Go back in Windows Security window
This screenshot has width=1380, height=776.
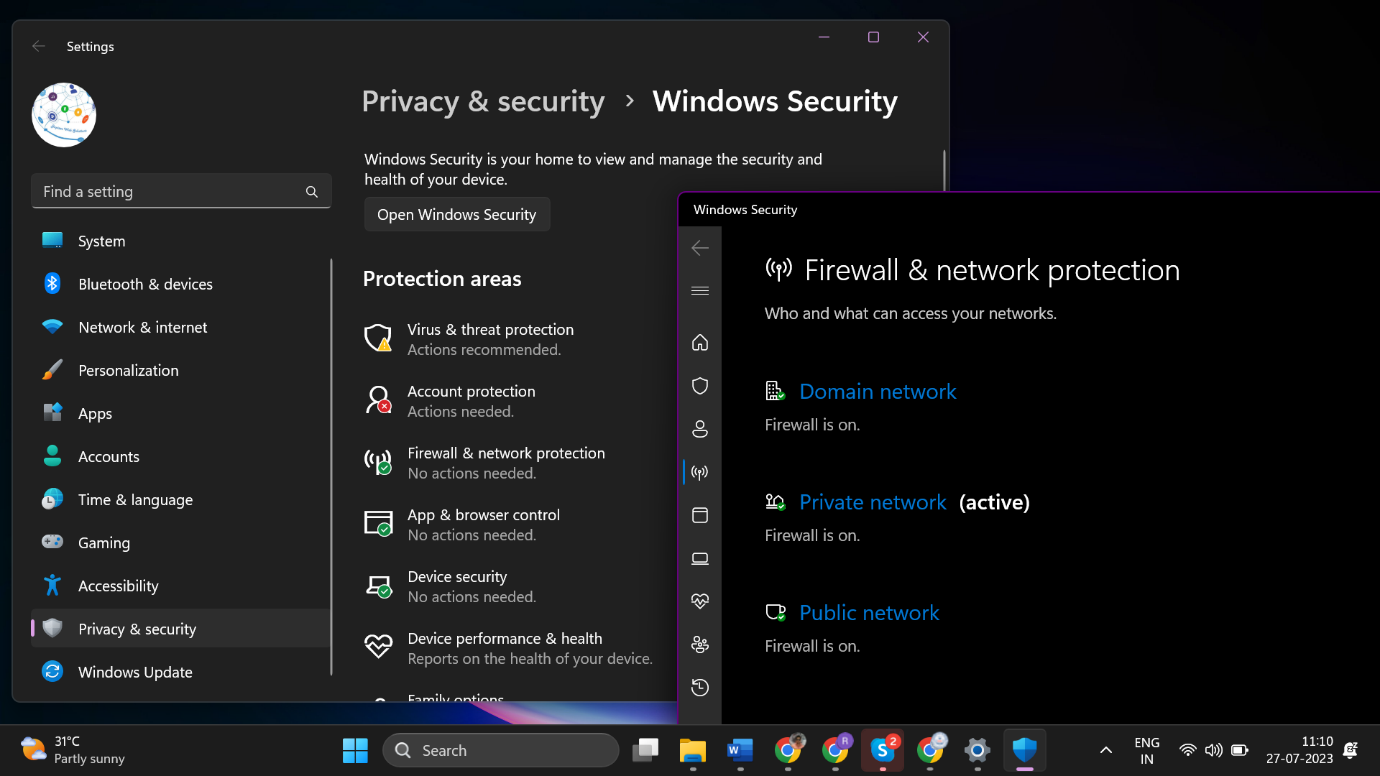[x=700, y=248]
